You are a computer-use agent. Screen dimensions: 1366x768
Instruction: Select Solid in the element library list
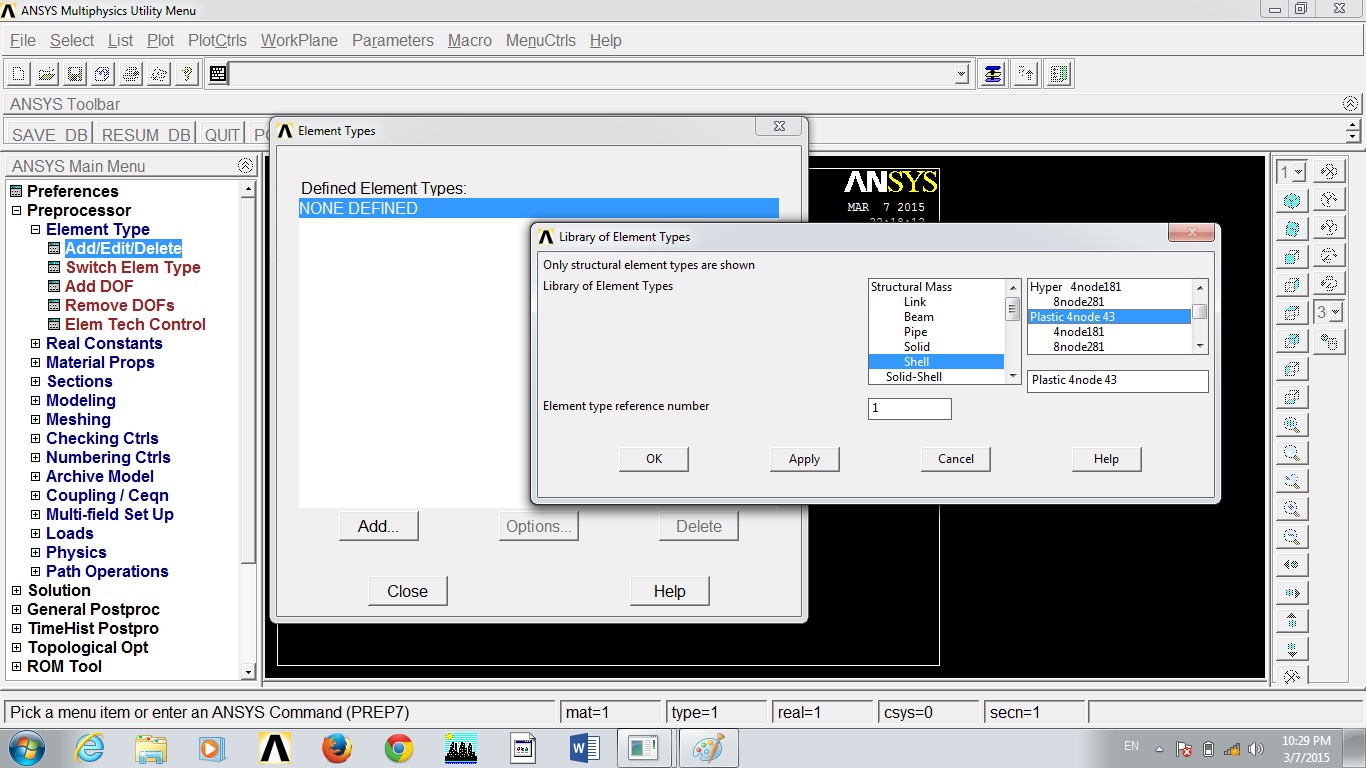[916, 346]
